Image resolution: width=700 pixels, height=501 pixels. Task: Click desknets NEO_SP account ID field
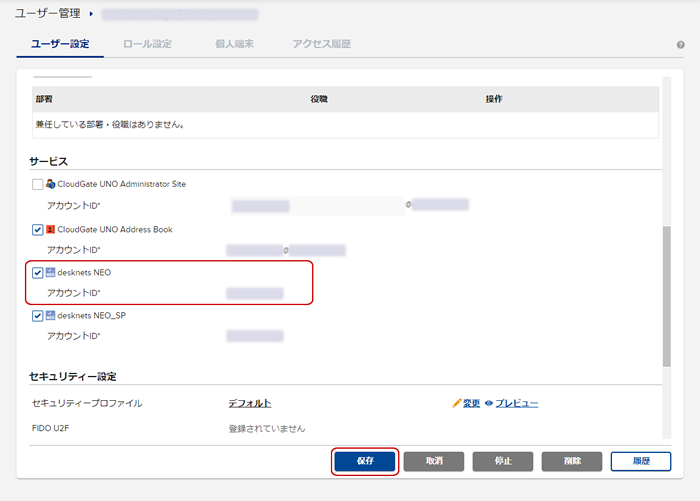tap(254, 336)
